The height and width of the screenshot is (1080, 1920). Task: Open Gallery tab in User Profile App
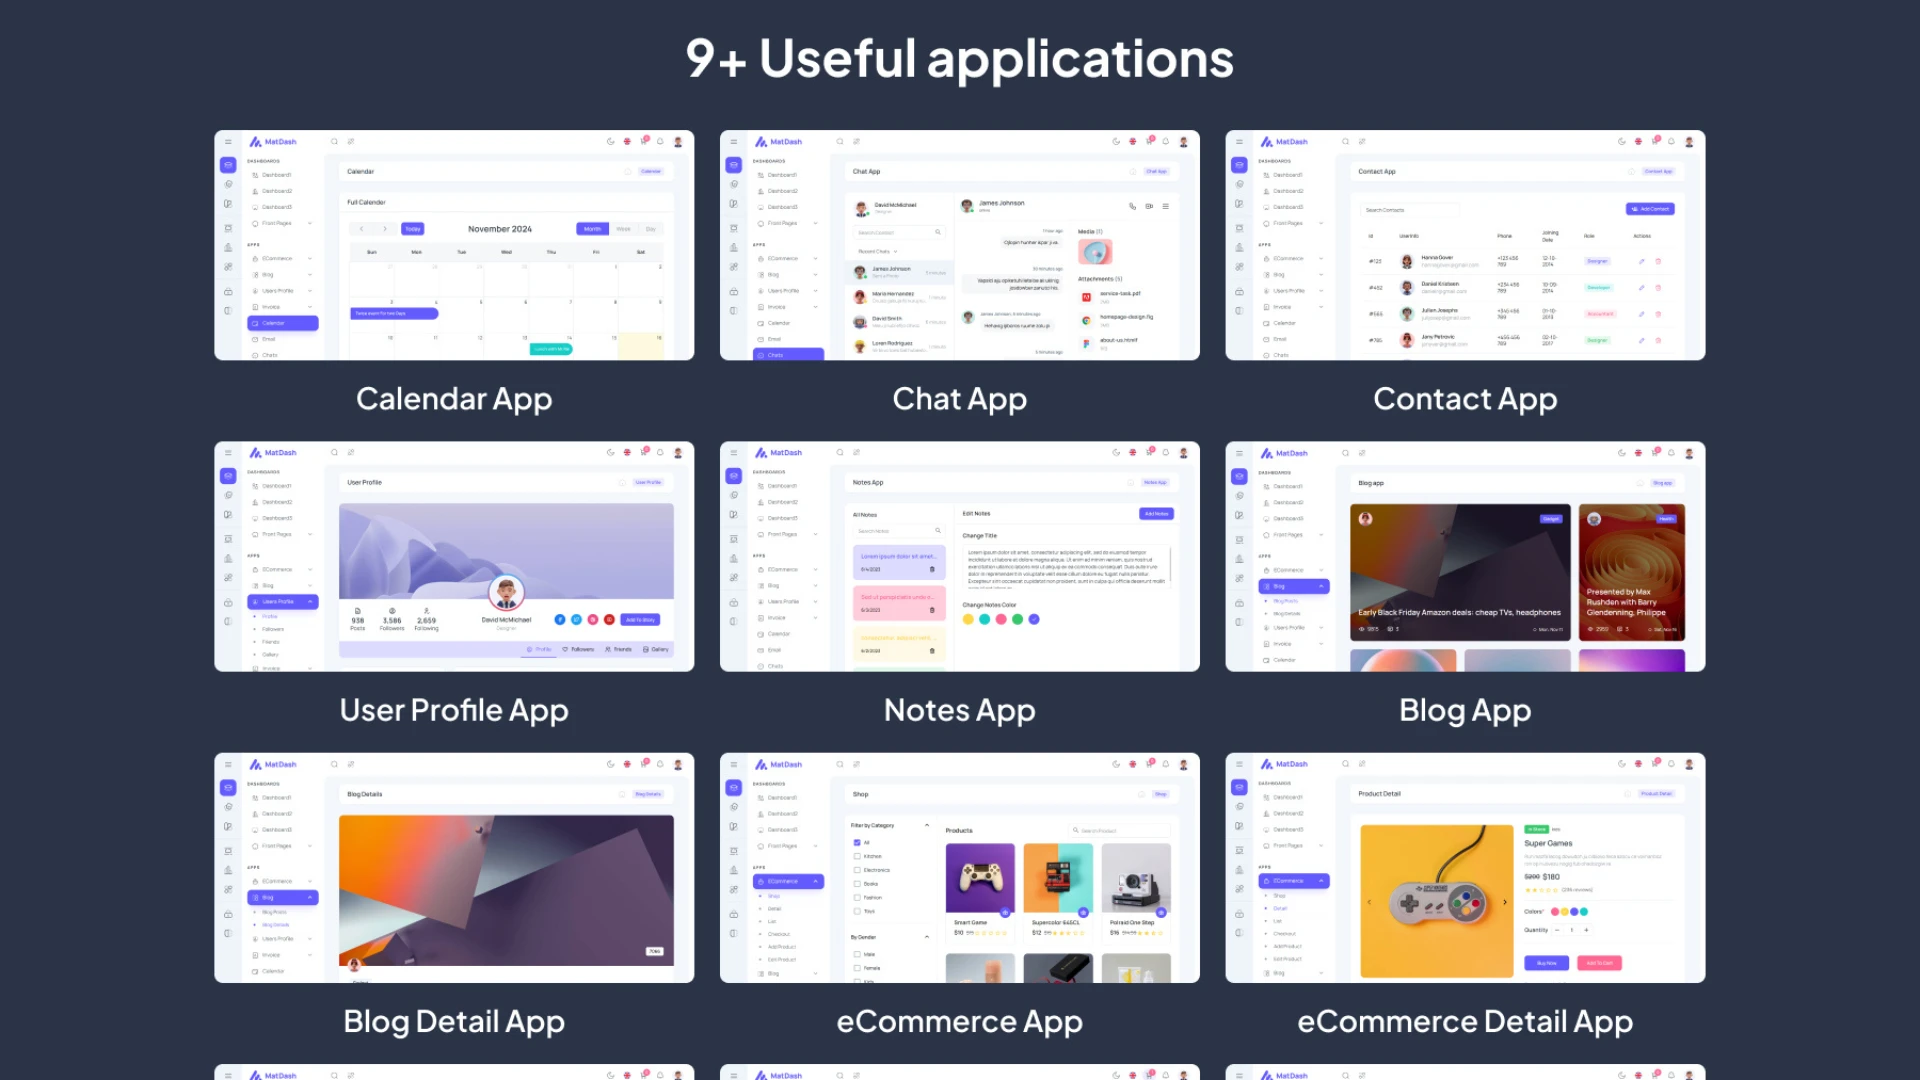(x=656, y=649)
